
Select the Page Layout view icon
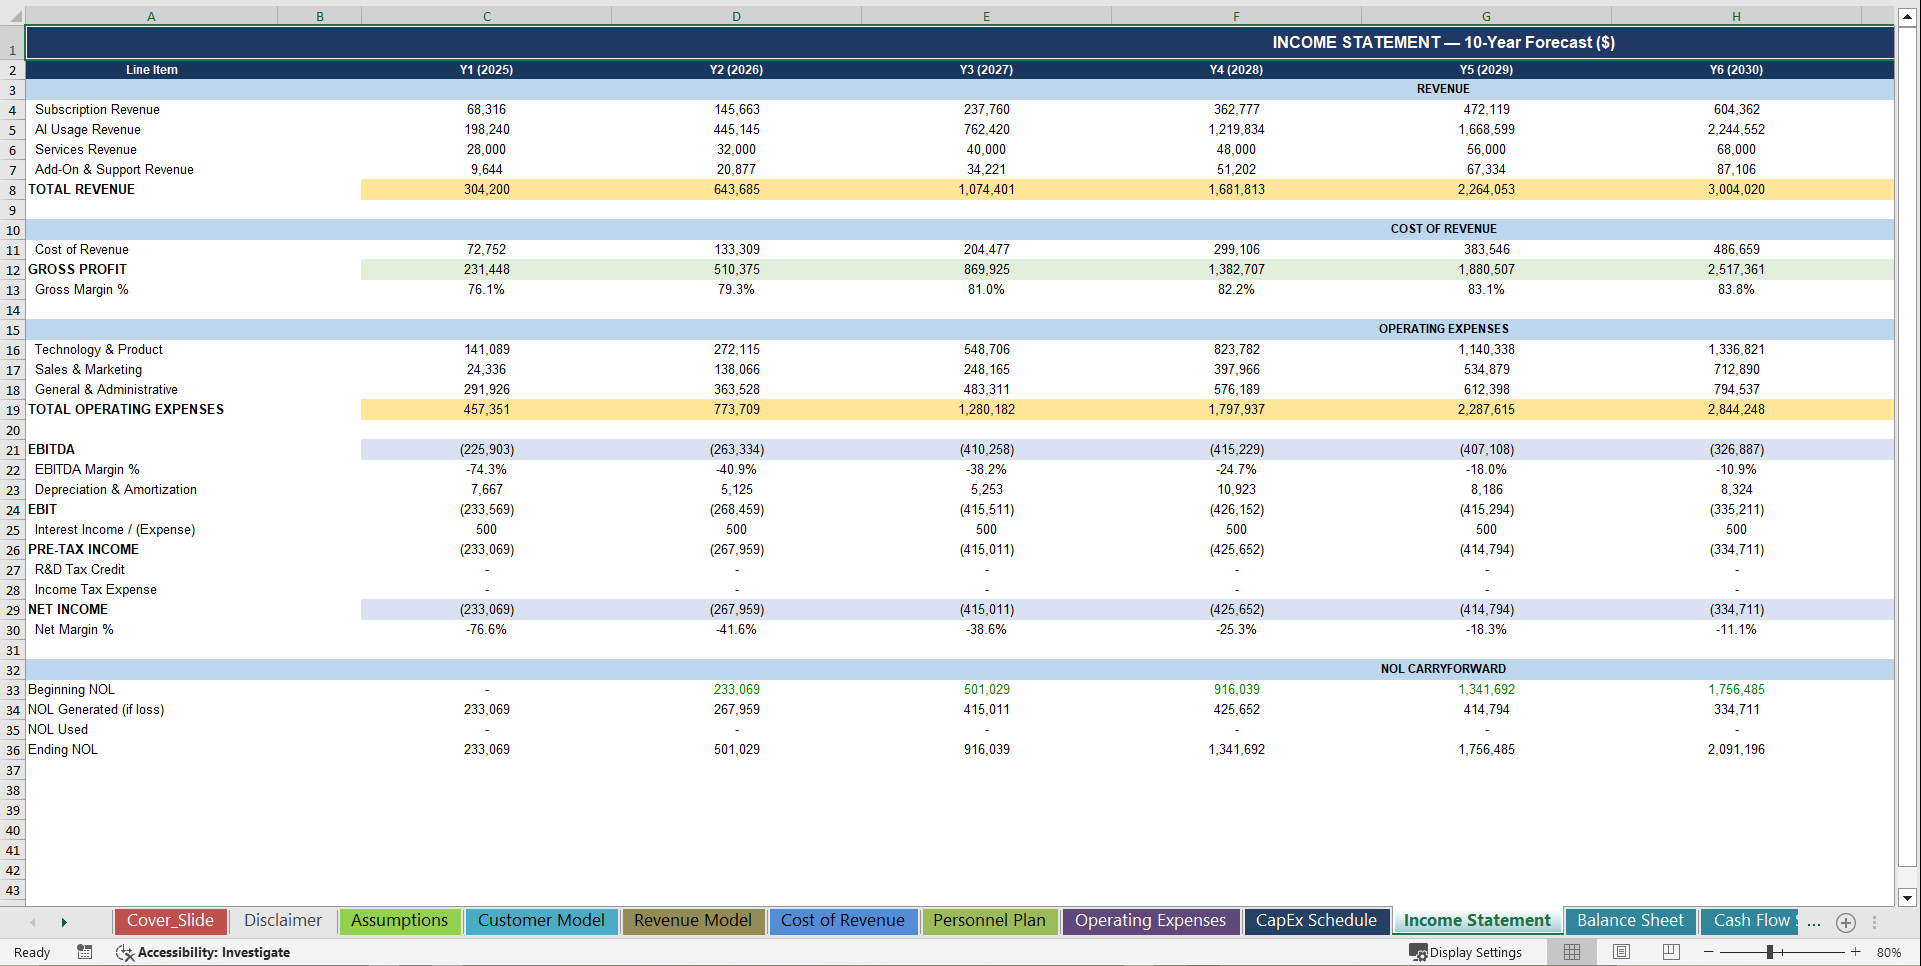point(1621,952)
